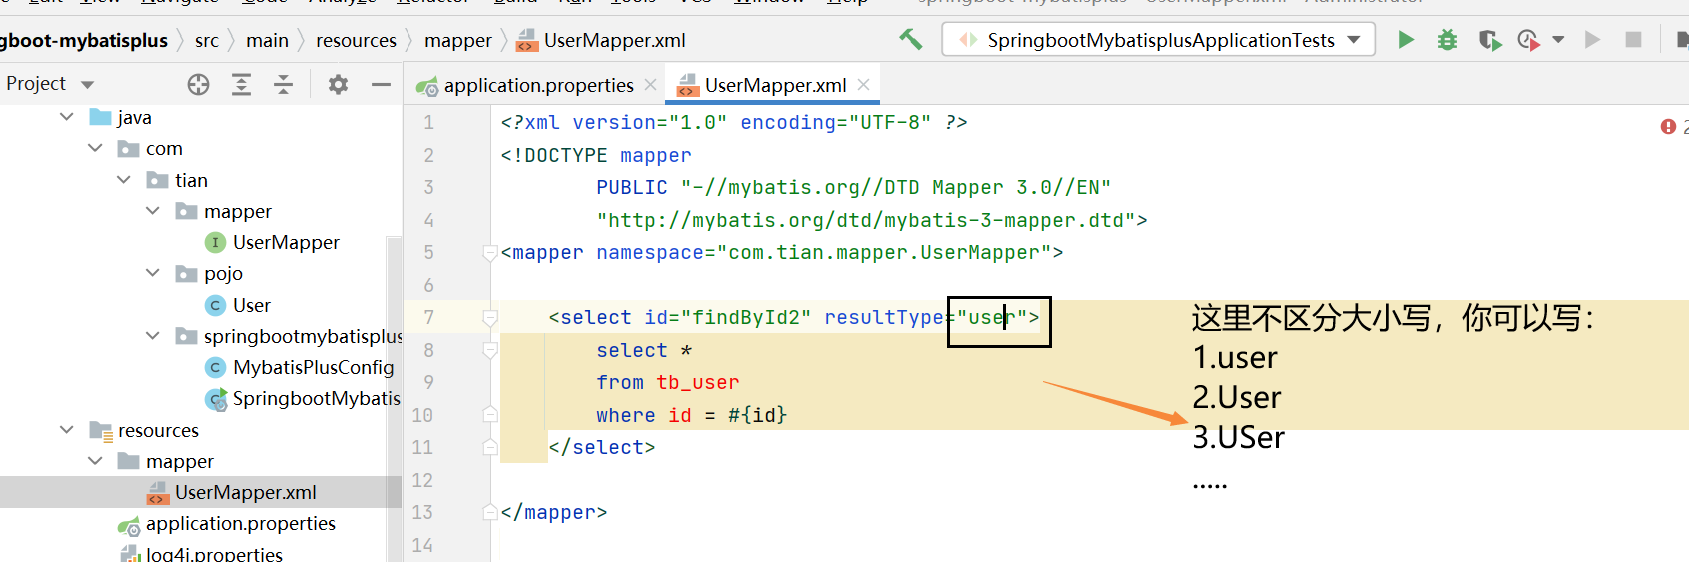Click the resources breadcrumb
Viewport: 1689px width, 562px height.
(356, 40)
